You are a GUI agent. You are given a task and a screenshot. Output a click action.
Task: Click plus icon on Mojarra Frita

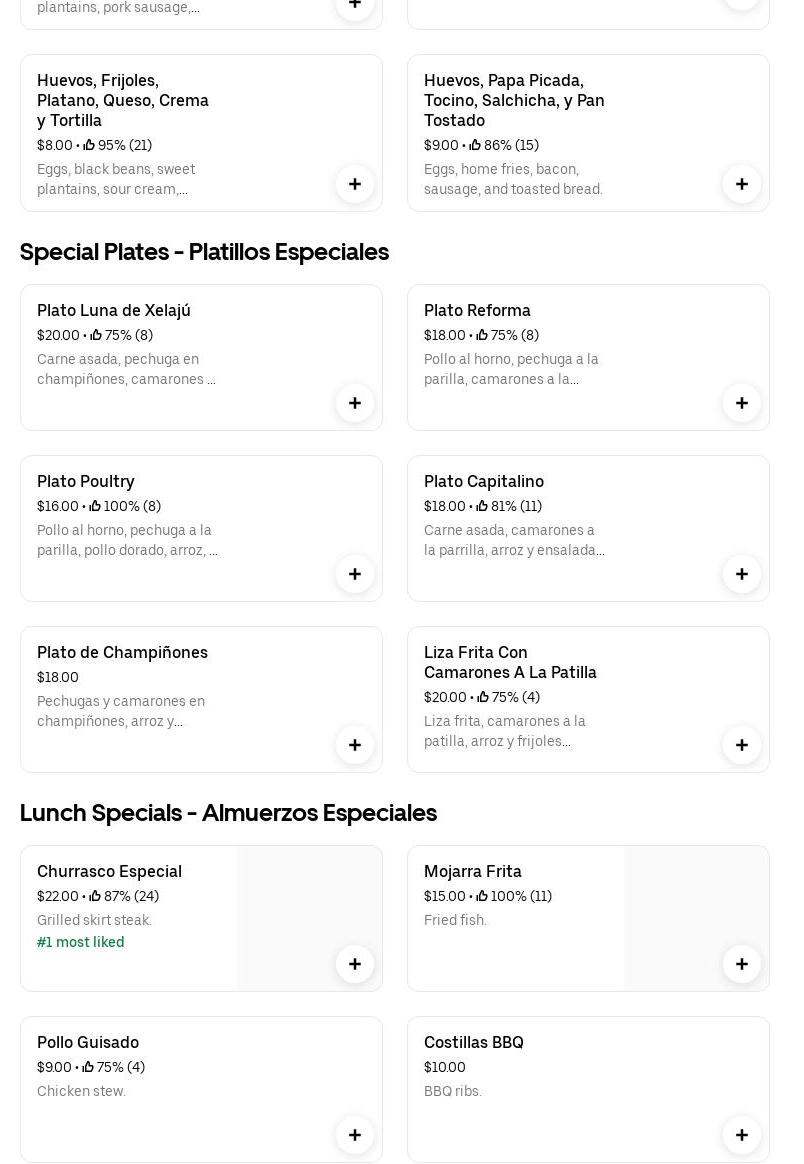pos(742,964)
